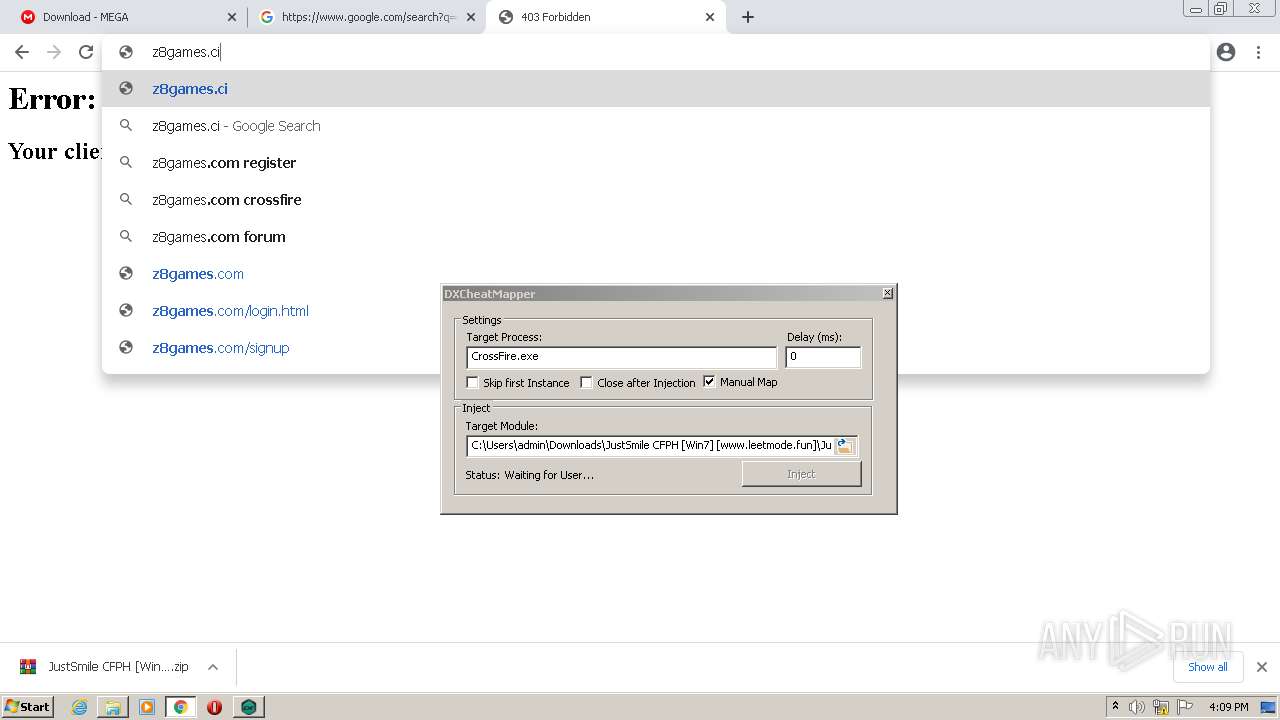Open Chrome's three-dot menu
The height and width of the screenshot is (720, 1280).
(1260, 52)
